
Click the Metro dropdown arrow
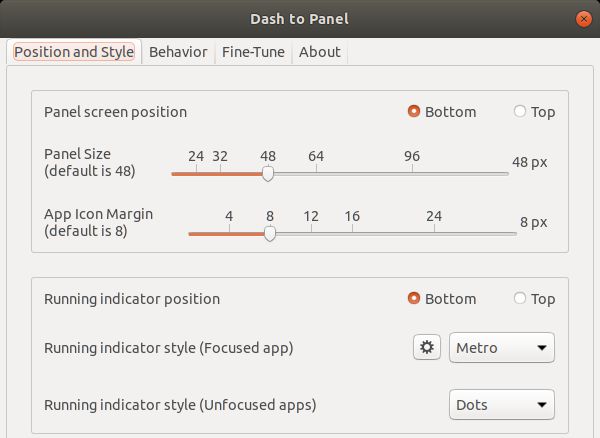541,348
